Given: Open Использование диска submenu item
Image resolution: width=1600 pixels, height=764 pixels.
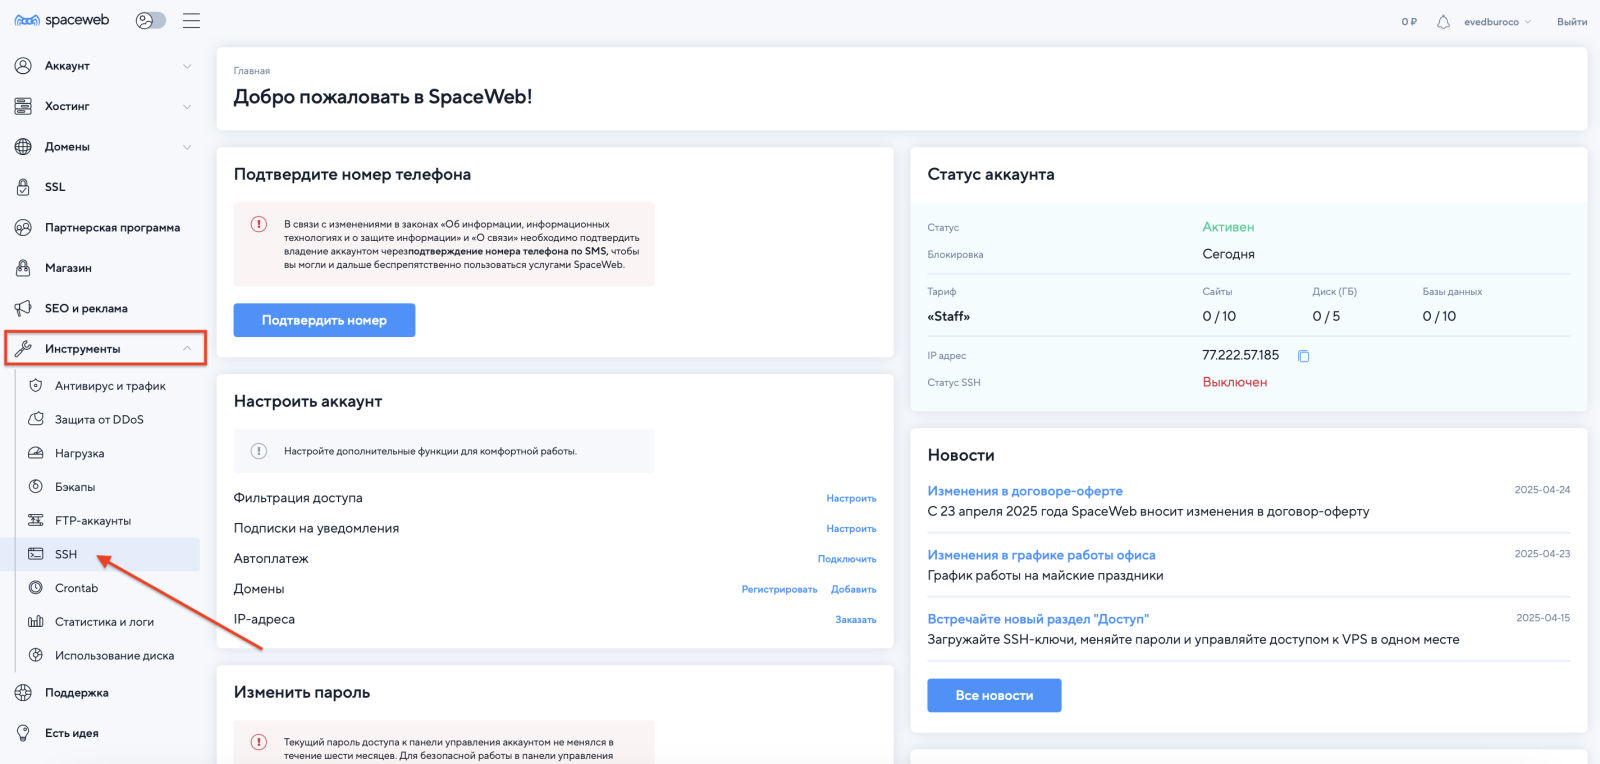Looking at the screenshot, I should coord(114,656).
